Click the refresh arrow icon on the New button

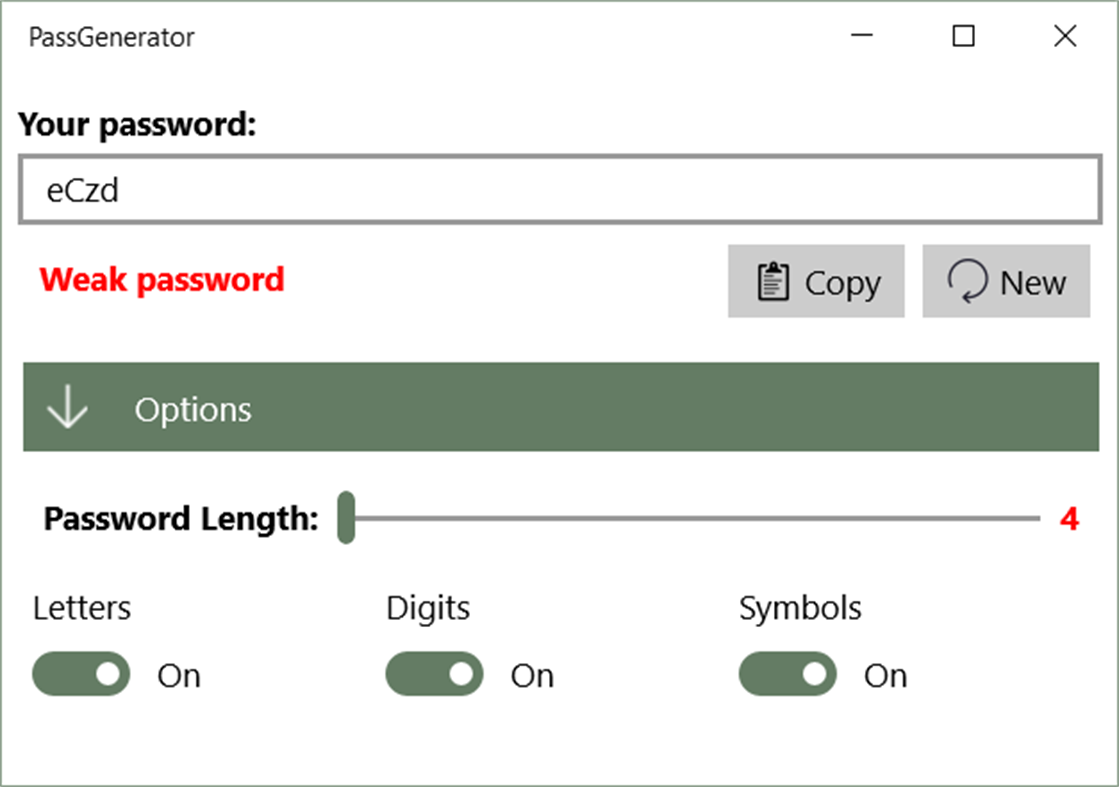966,281
